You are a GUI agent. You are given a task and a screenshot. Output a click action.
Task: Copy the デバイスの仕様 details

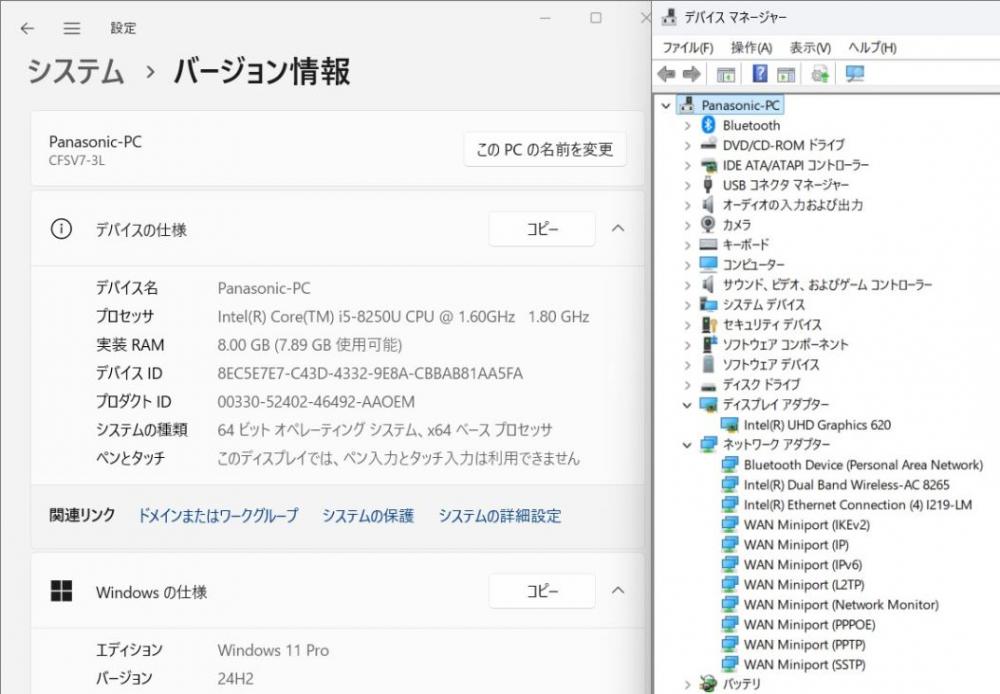(542, 229)
